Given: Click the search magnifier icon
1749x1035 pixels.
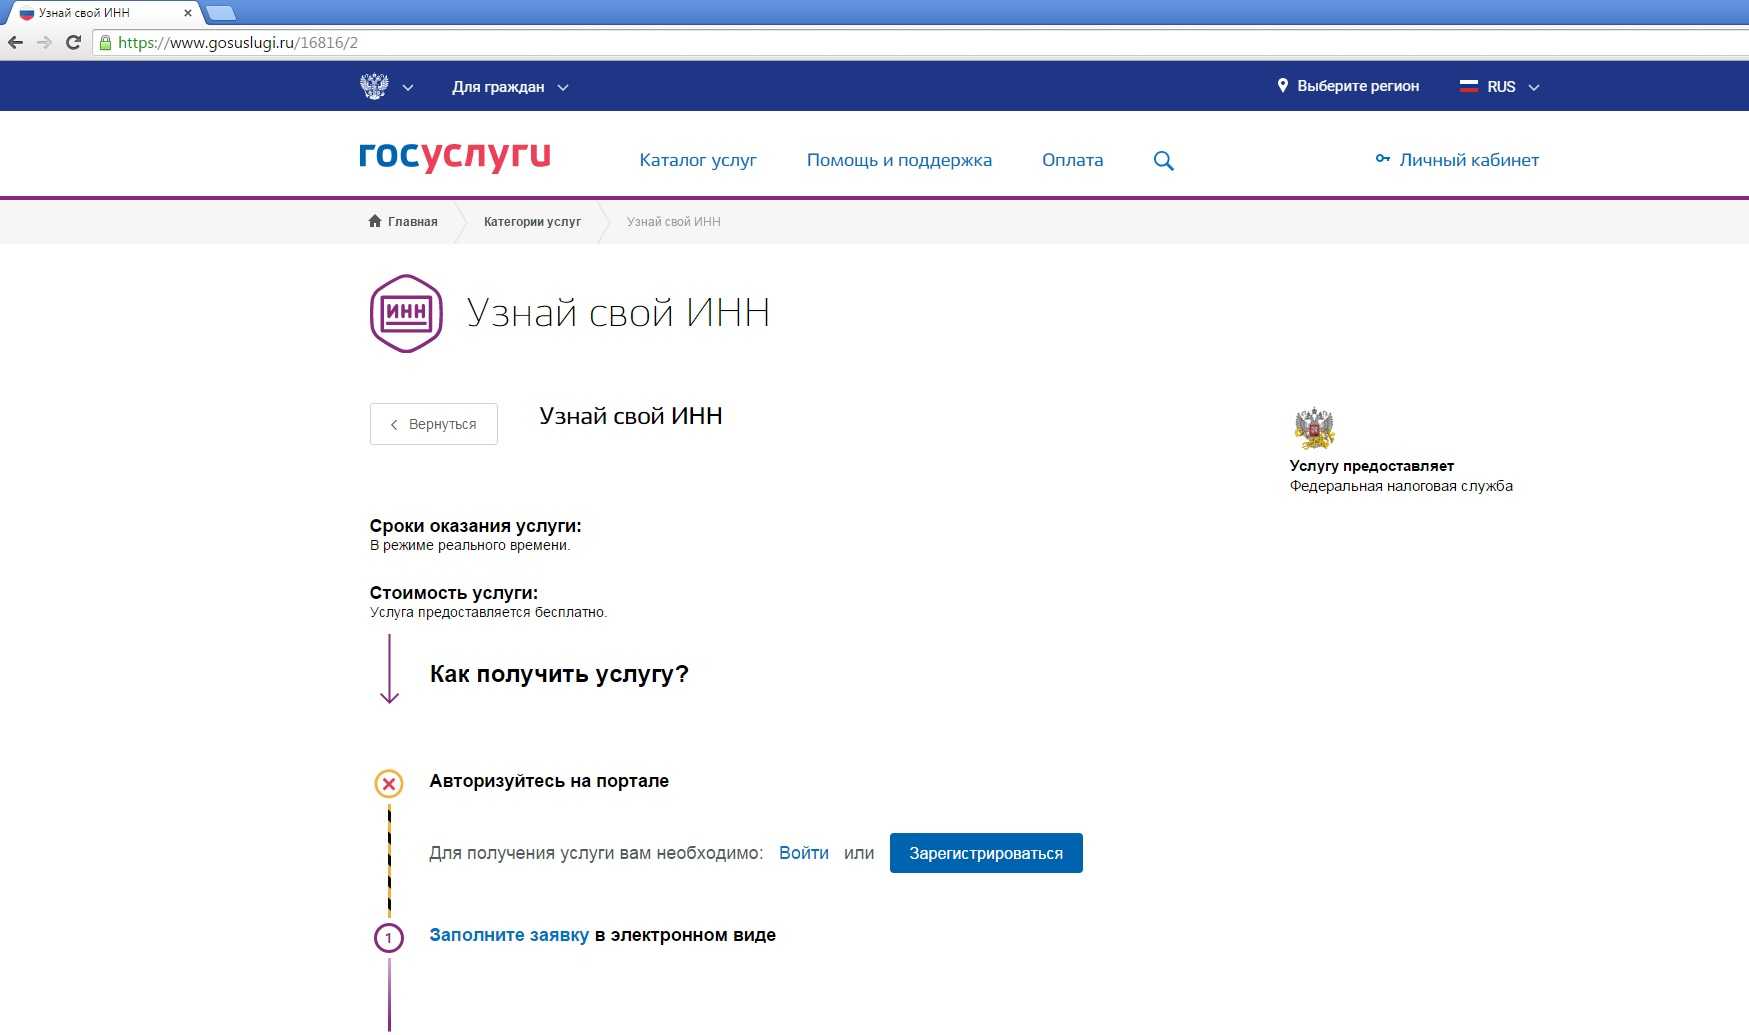Looking at the screenshot, I should 1163,161.
